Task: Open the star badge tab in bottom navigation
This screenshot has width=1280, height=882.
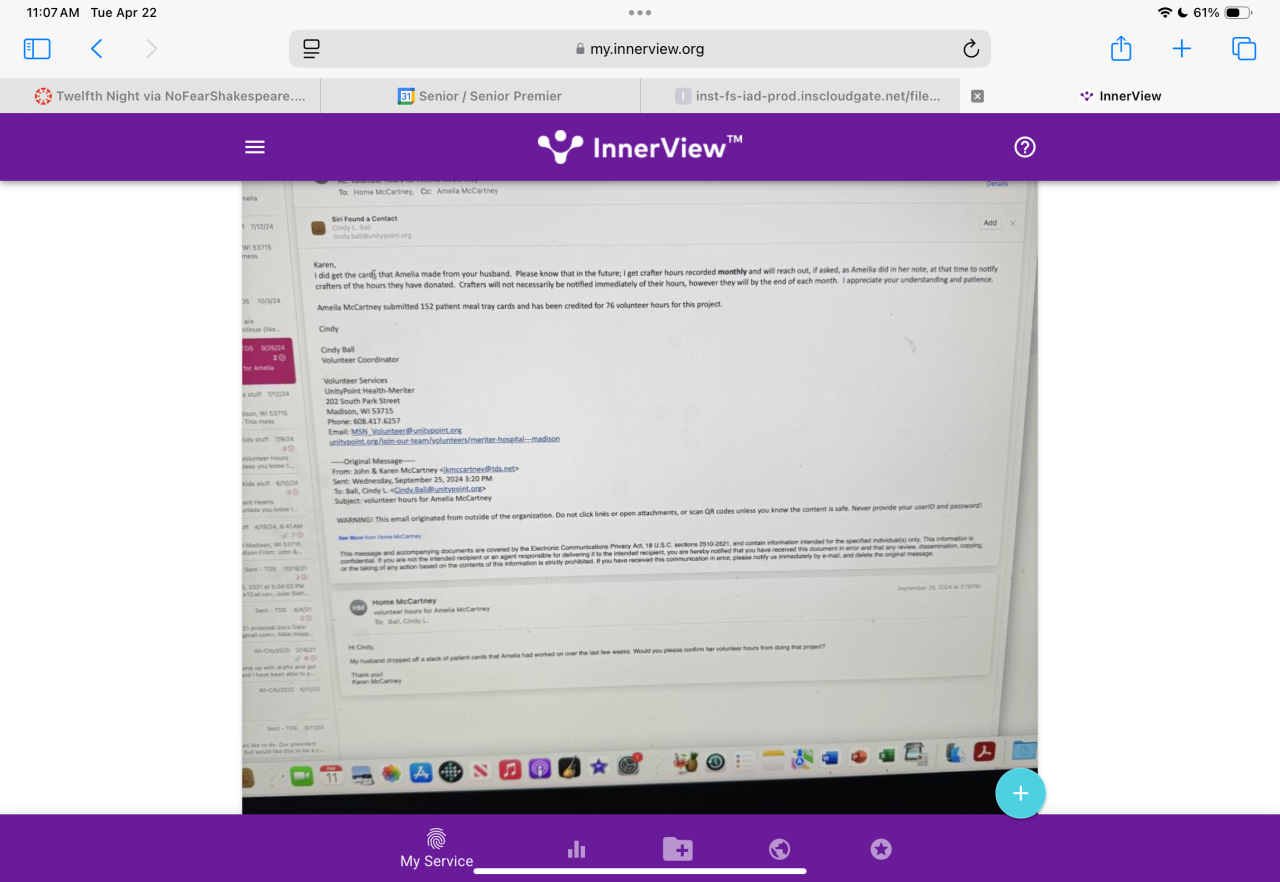Action: [881, 849]
